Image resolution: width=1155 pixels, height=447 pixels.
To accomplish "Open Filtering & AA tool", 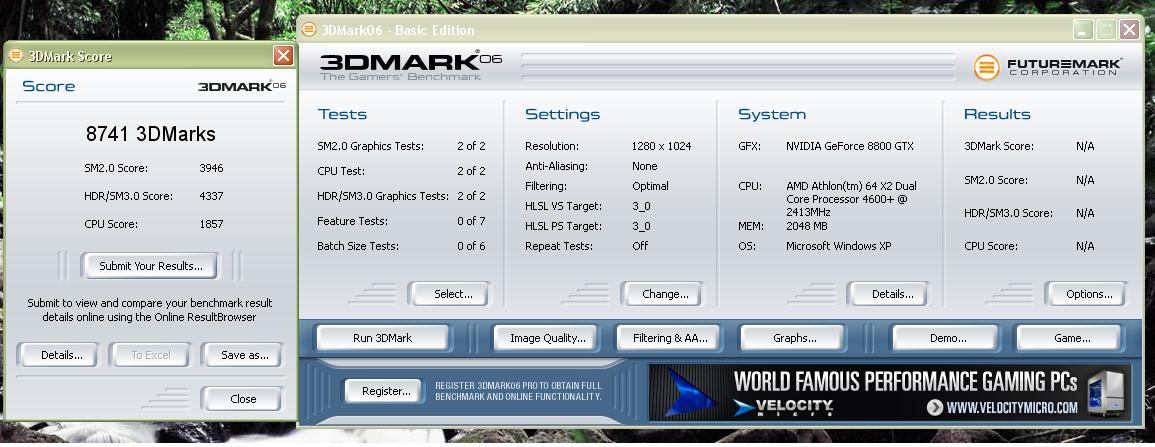I will pos(670,338).
